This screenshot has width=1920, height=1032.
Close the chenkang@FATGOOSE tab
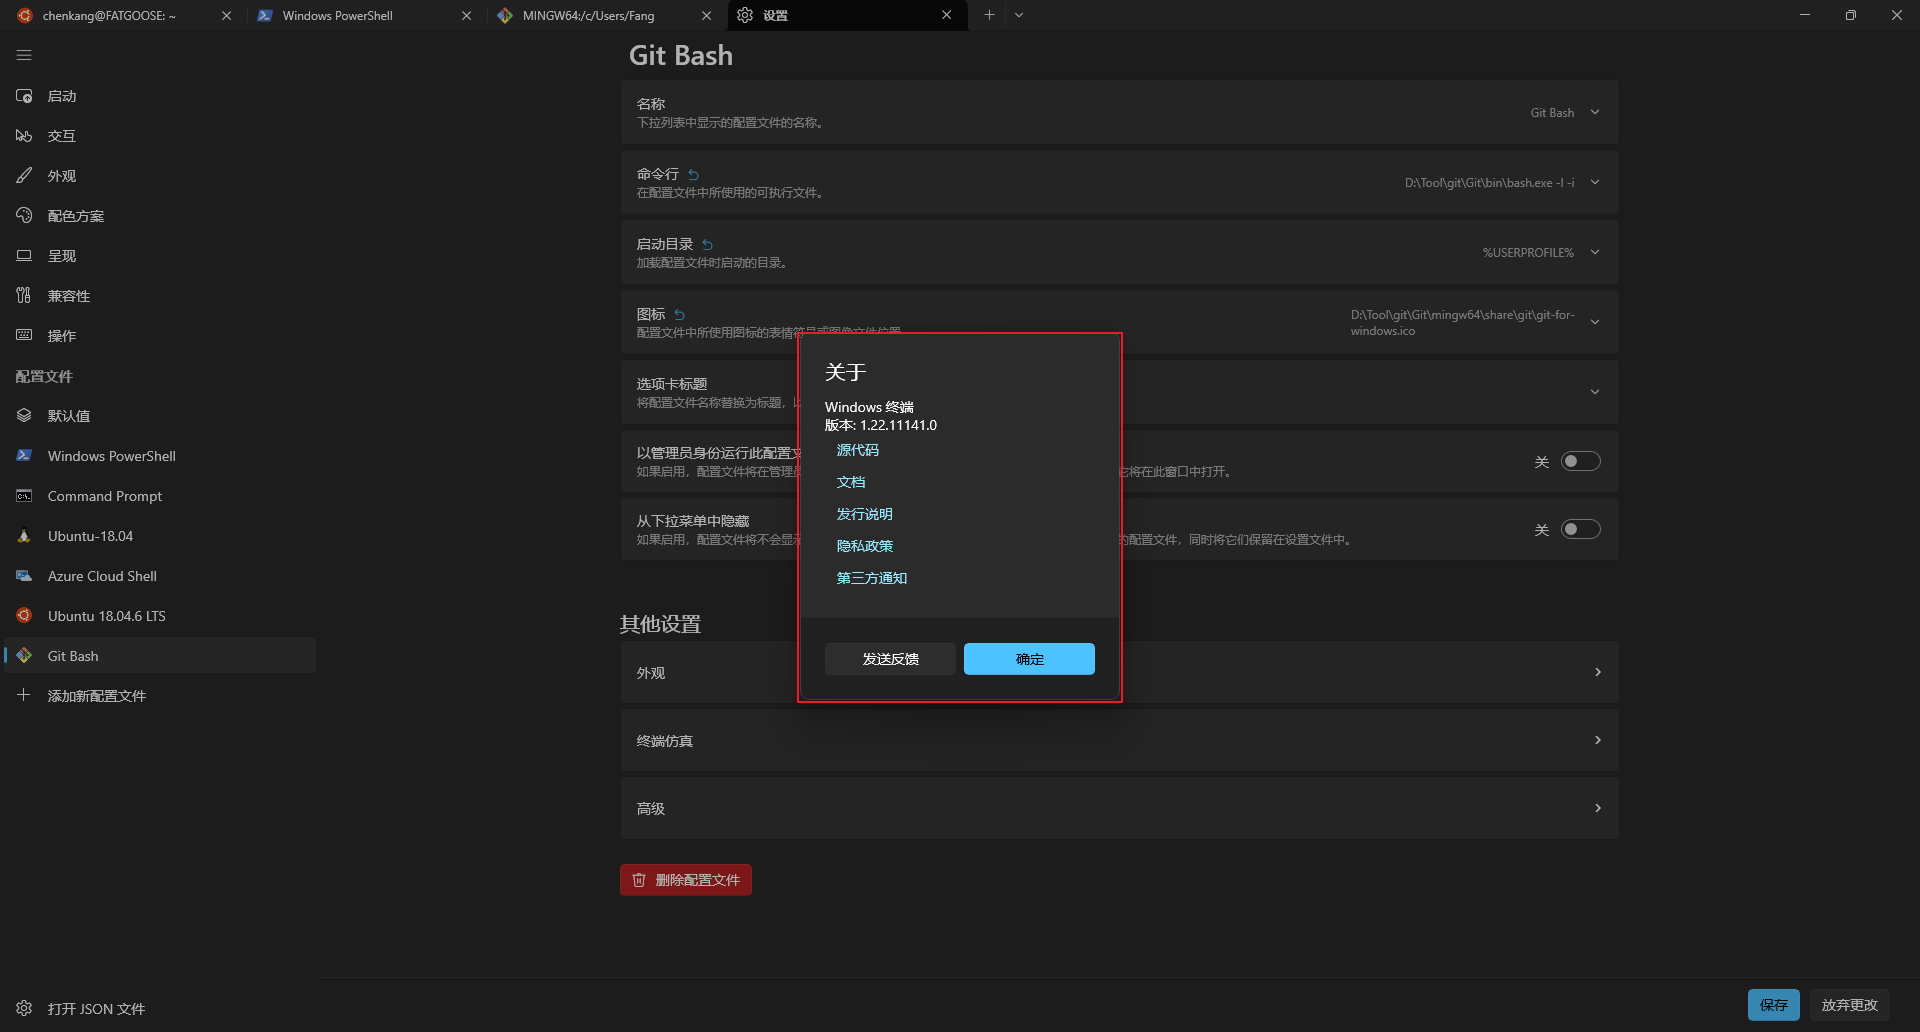(x=226, y=15)
